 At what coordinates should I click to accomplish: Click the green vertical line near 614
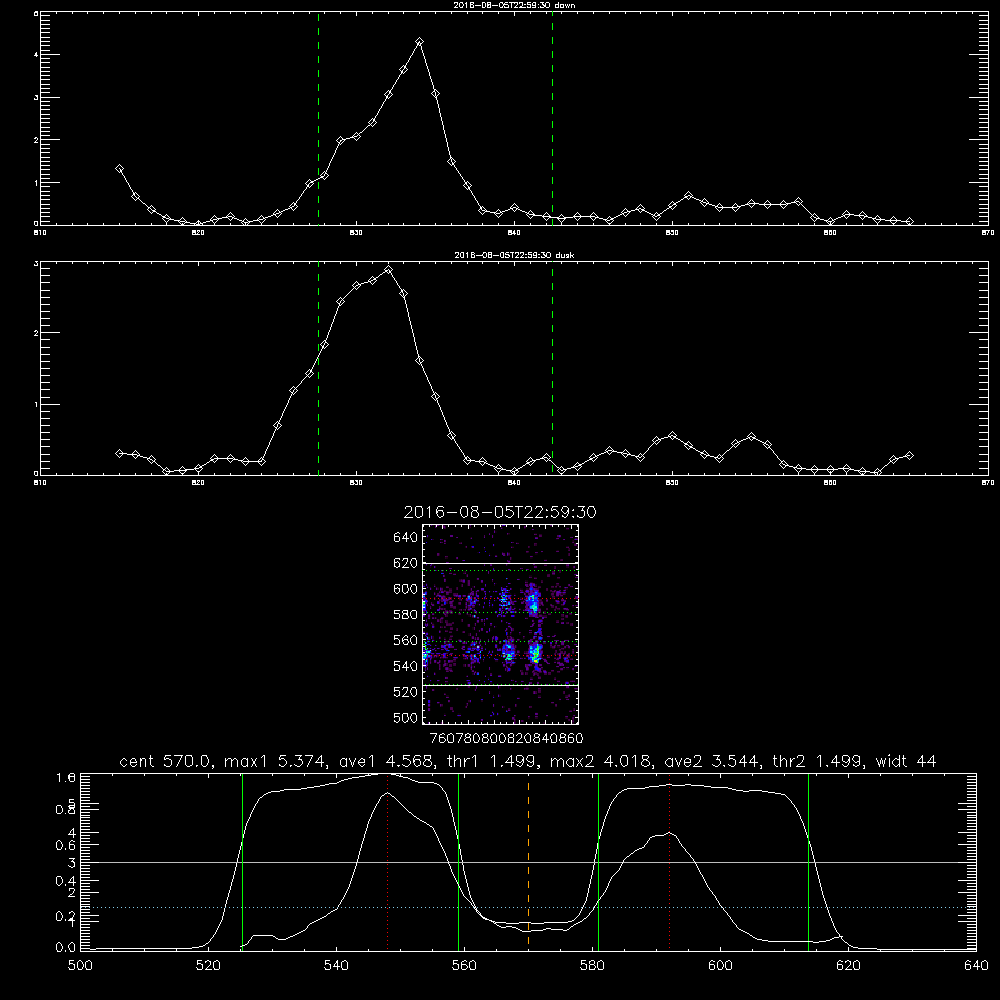(808, 862)
